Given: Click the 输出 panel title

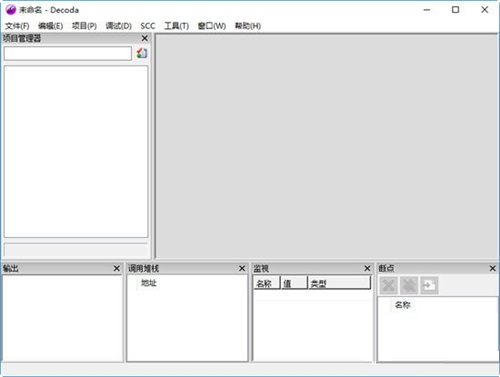Looking at the screenshot, I should 11,268.
